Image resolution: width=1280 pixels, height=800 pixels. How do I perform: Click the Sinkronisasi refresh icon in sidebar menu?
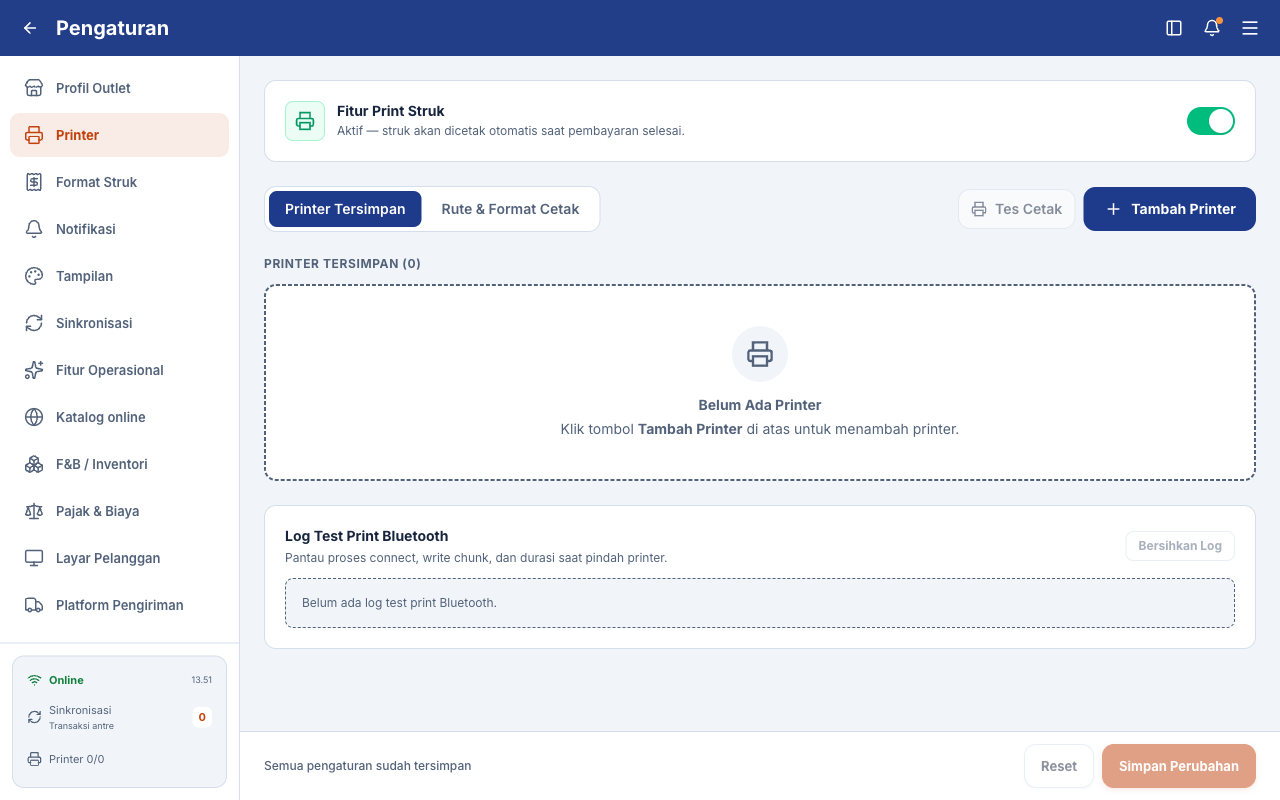[34, 323]
